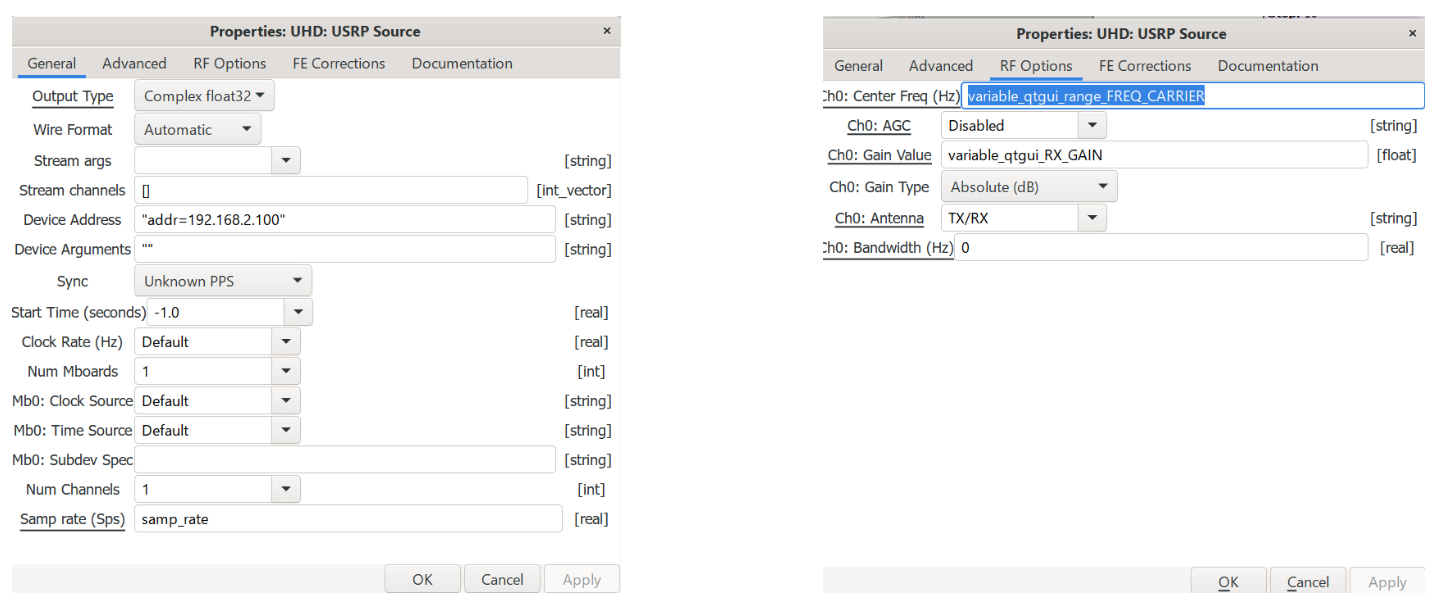1440x615 pixels.
Task: Click the Ch0: AGC label
Action: tap(879, 125)
